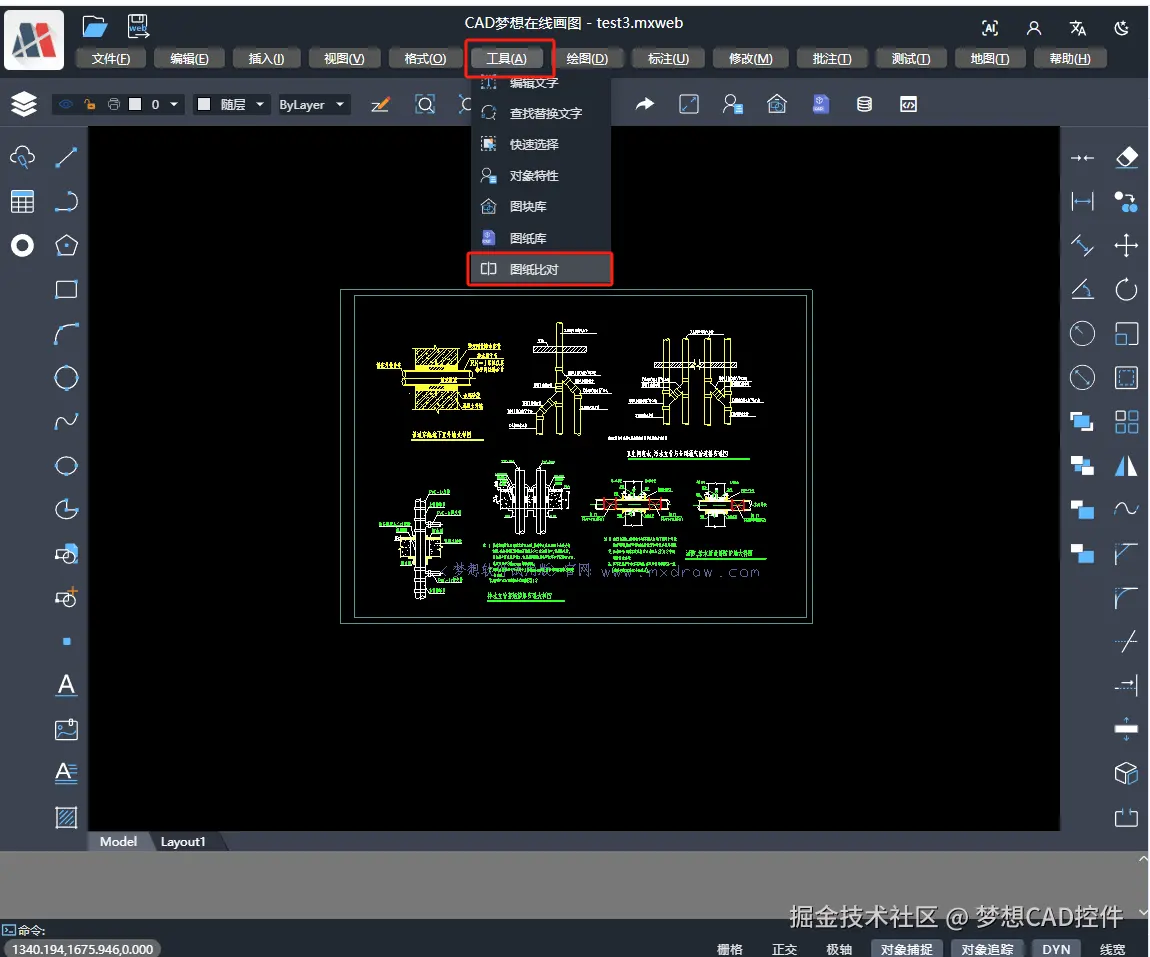Select the linear dimension tool
The width and height of the screenshot is (1150, 957).
coord(1083,201)
